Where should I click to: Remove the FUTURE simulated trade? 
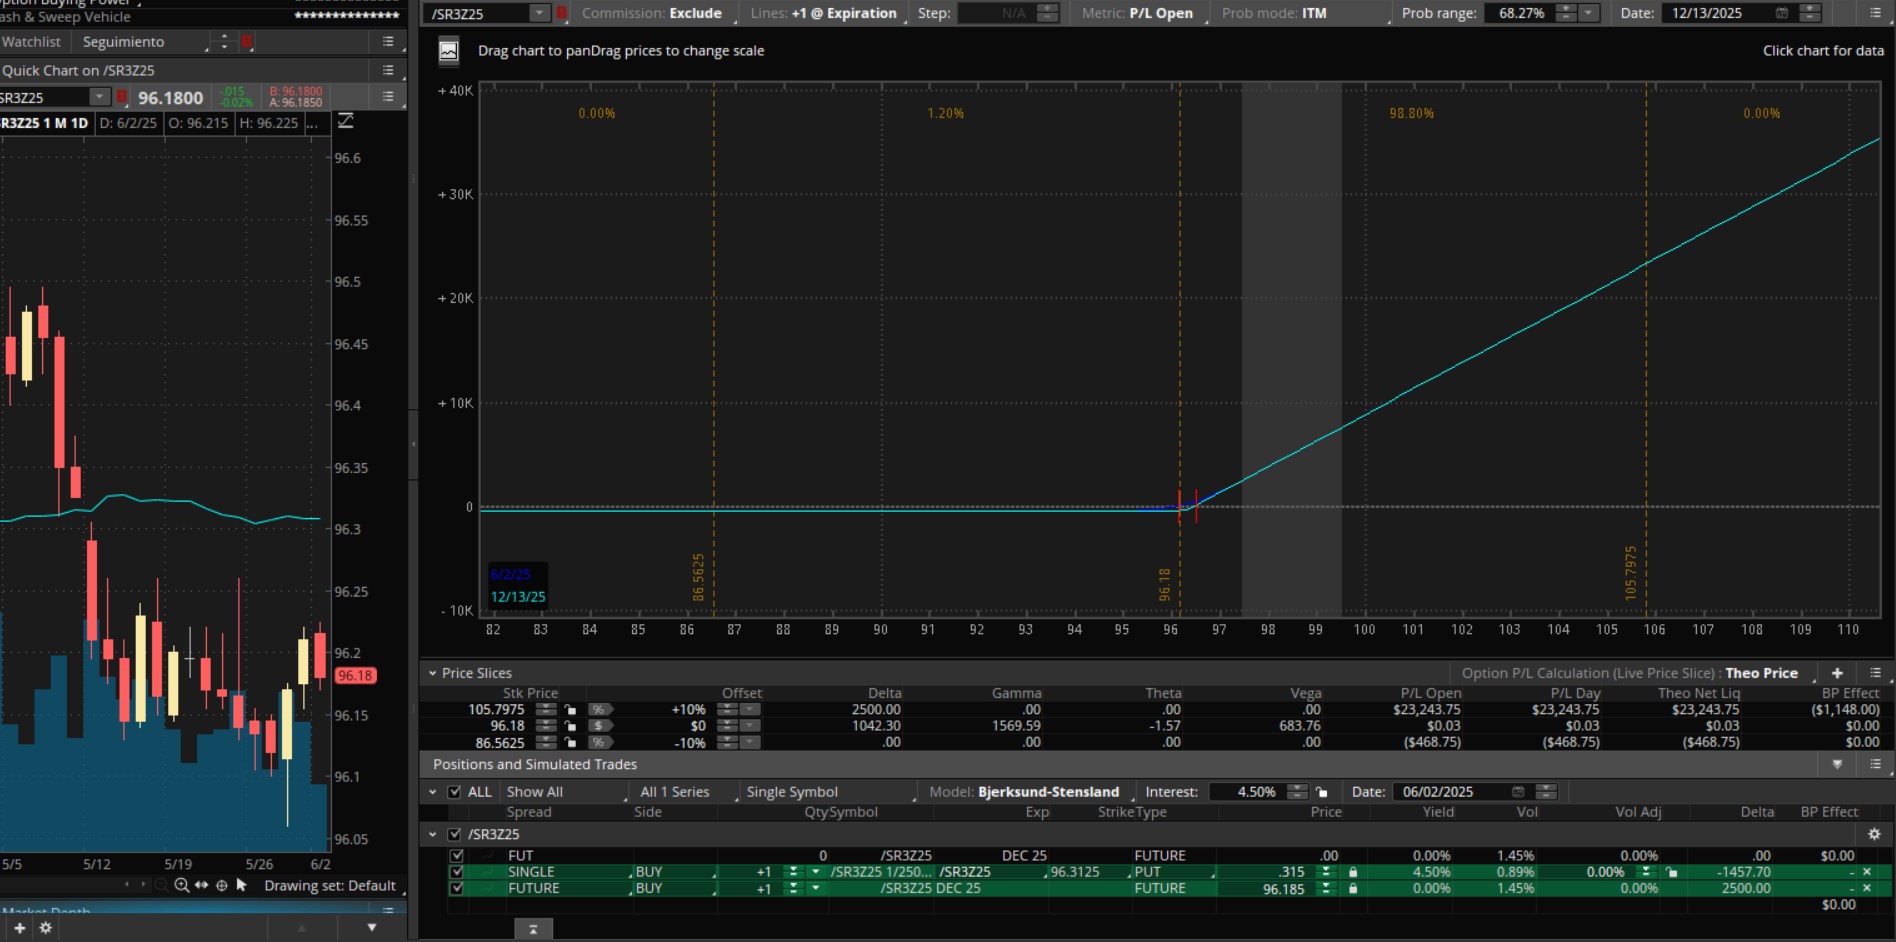coord(1866,888)
